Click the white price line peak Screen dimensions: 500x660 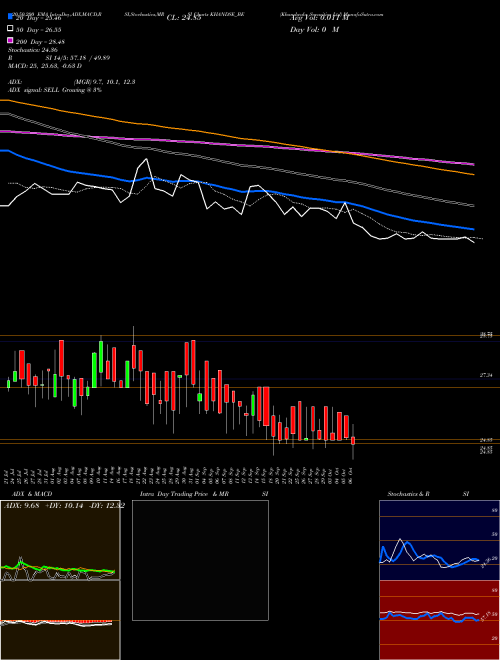tap(146, 159)
